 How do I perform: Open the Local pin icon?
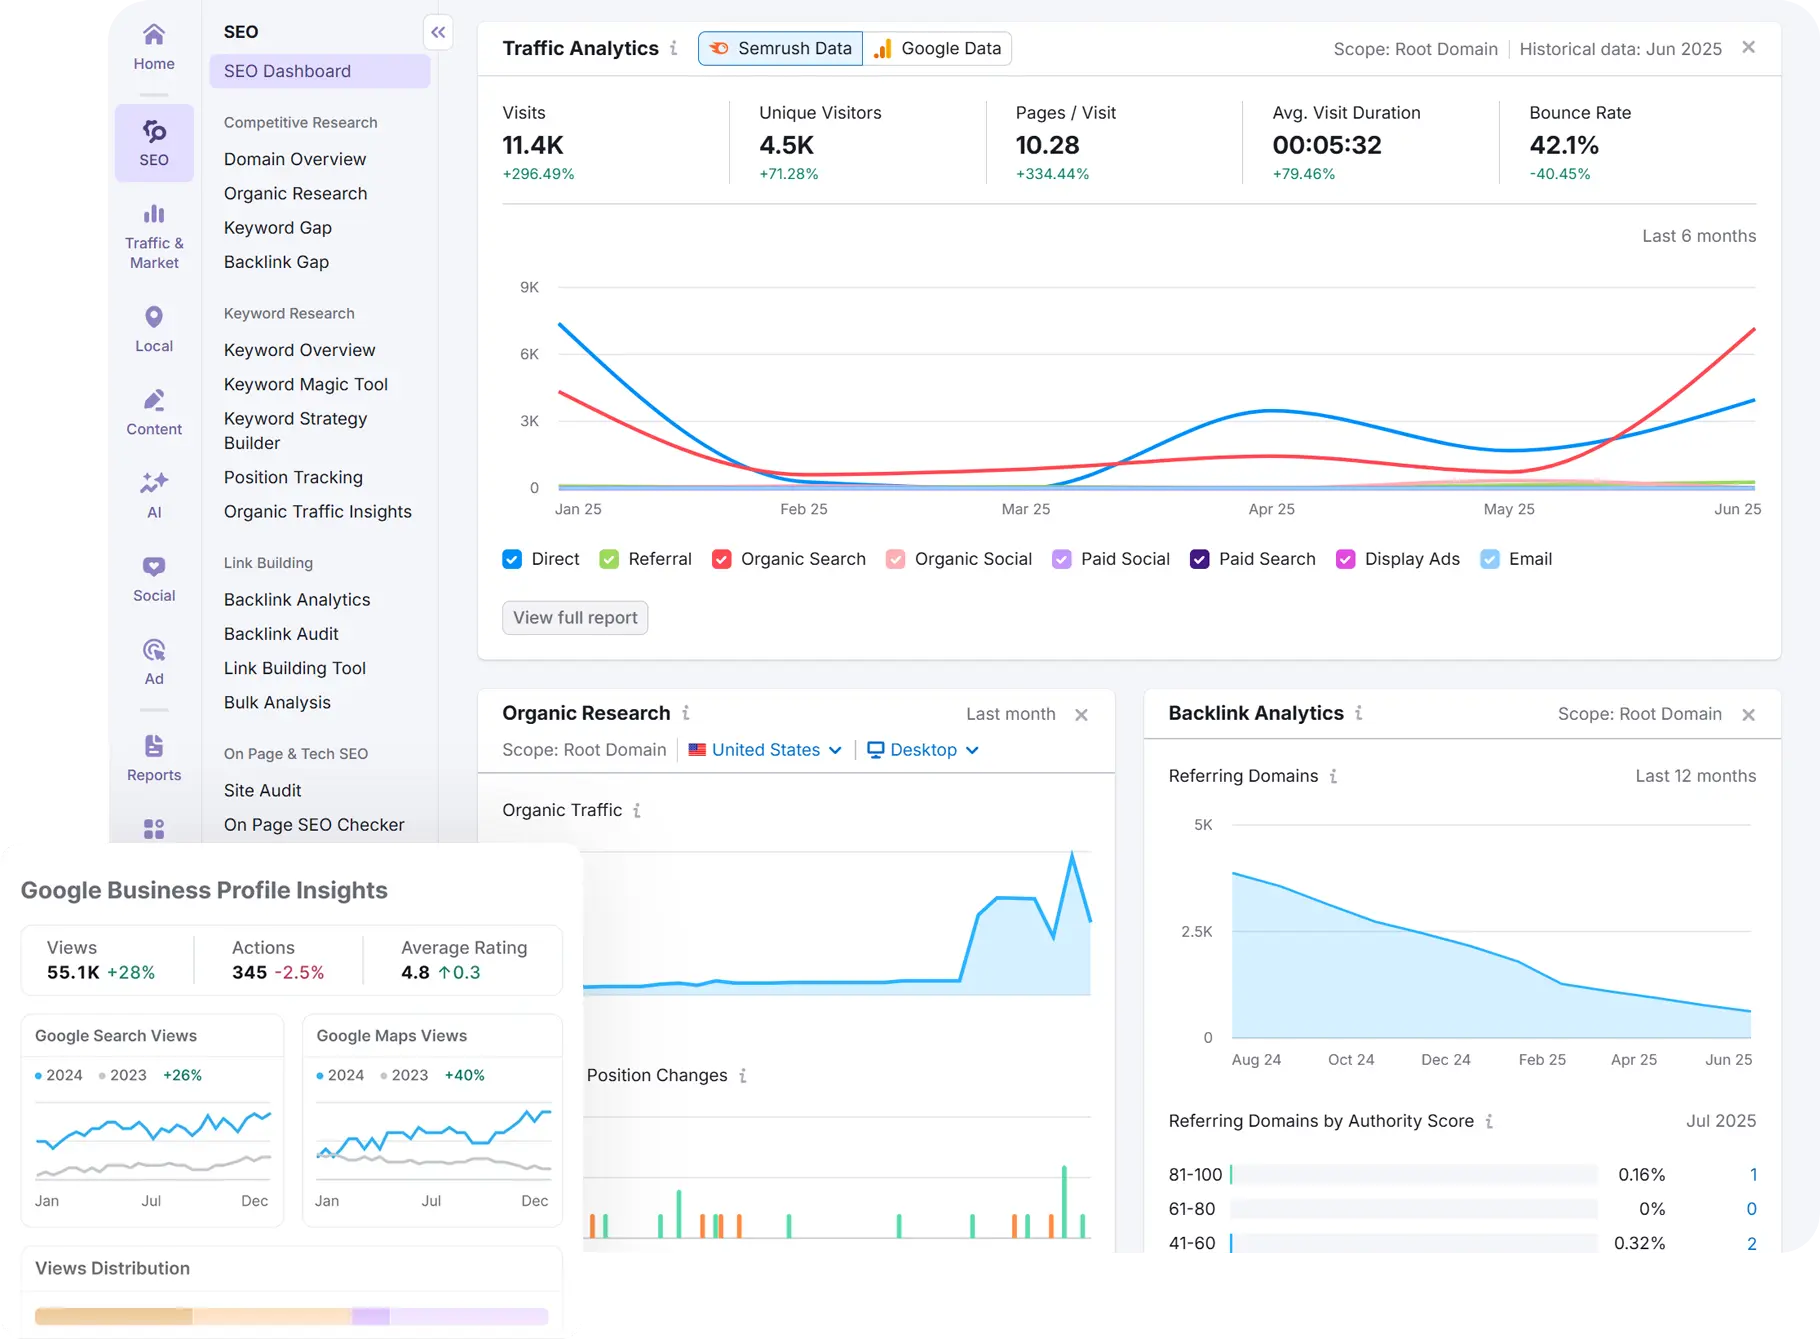coord(154,317)
